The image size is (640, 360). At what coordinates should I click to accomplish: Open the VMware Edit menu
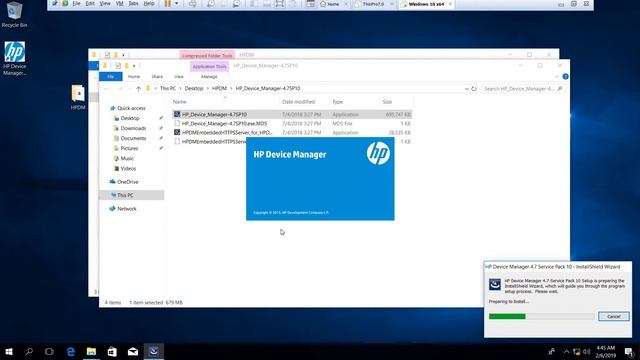[x=90, y=4]
